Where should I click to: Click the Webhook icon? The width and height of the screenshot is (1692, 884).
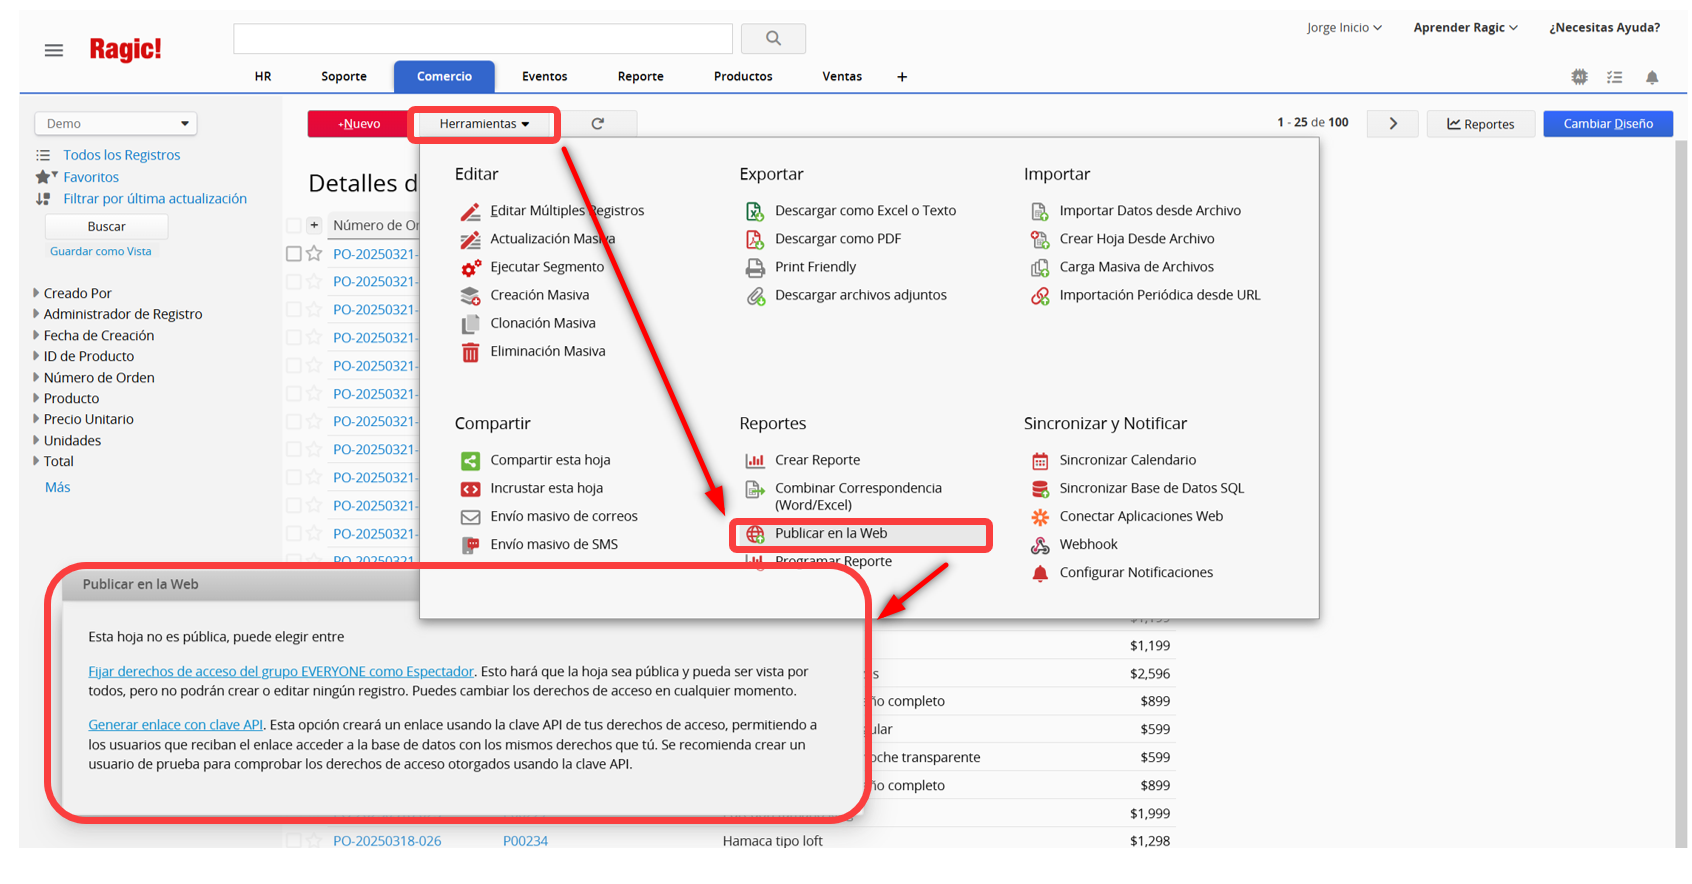click(x=1040, y=545)
